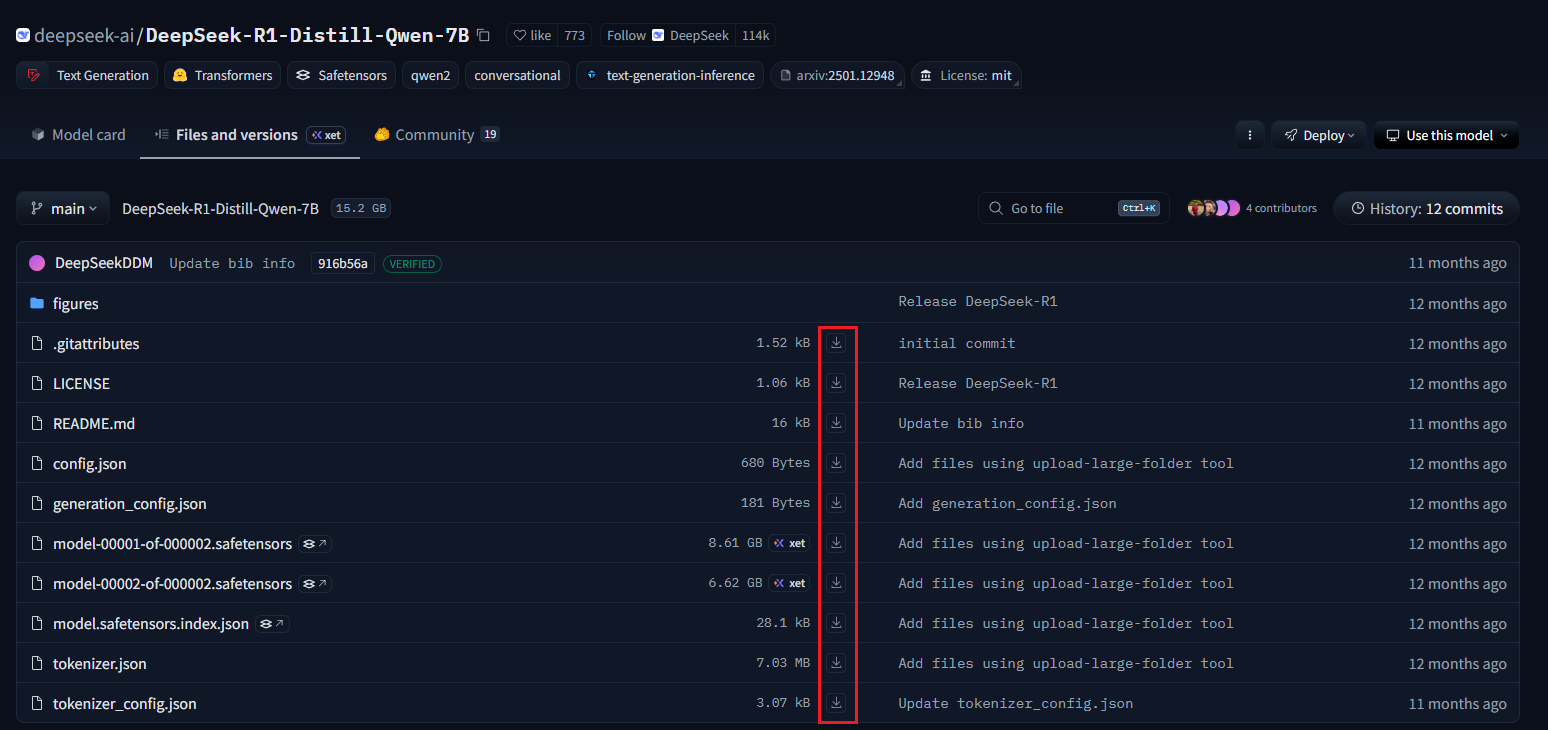The width and height of the screenshot is (1548, 730).
Task: Click the qwen2 tag
Action: click(x=431, y=75)
